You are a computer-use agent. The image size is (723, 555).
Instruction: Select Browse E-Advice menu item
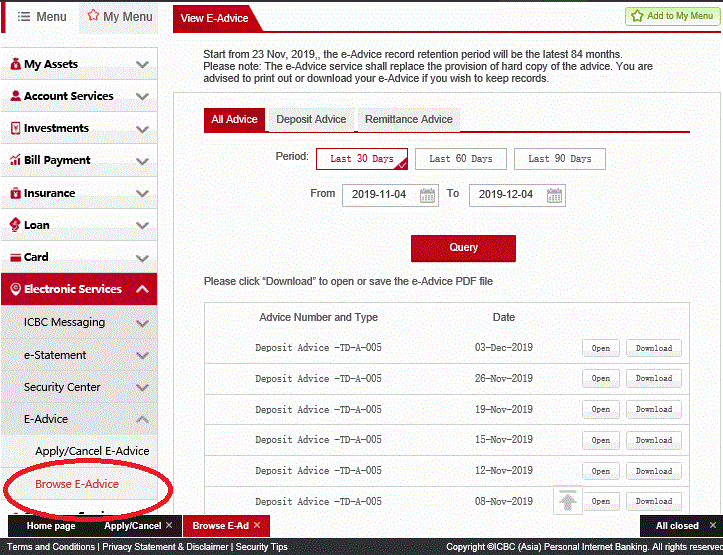(x=77, y=484)
